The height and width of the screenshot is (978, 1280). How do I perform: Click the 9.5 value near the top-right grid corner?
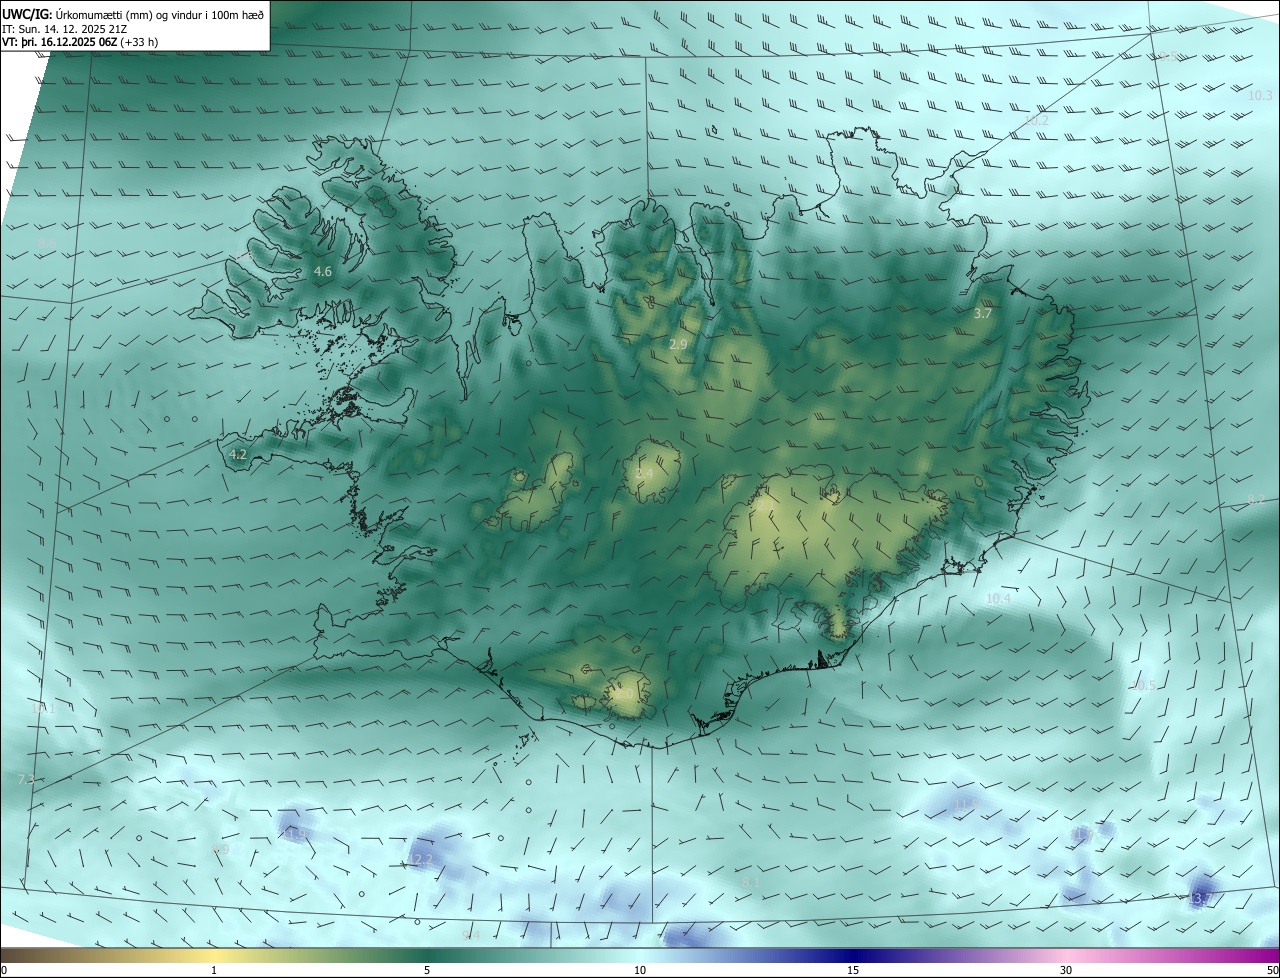pos(1168,55)
